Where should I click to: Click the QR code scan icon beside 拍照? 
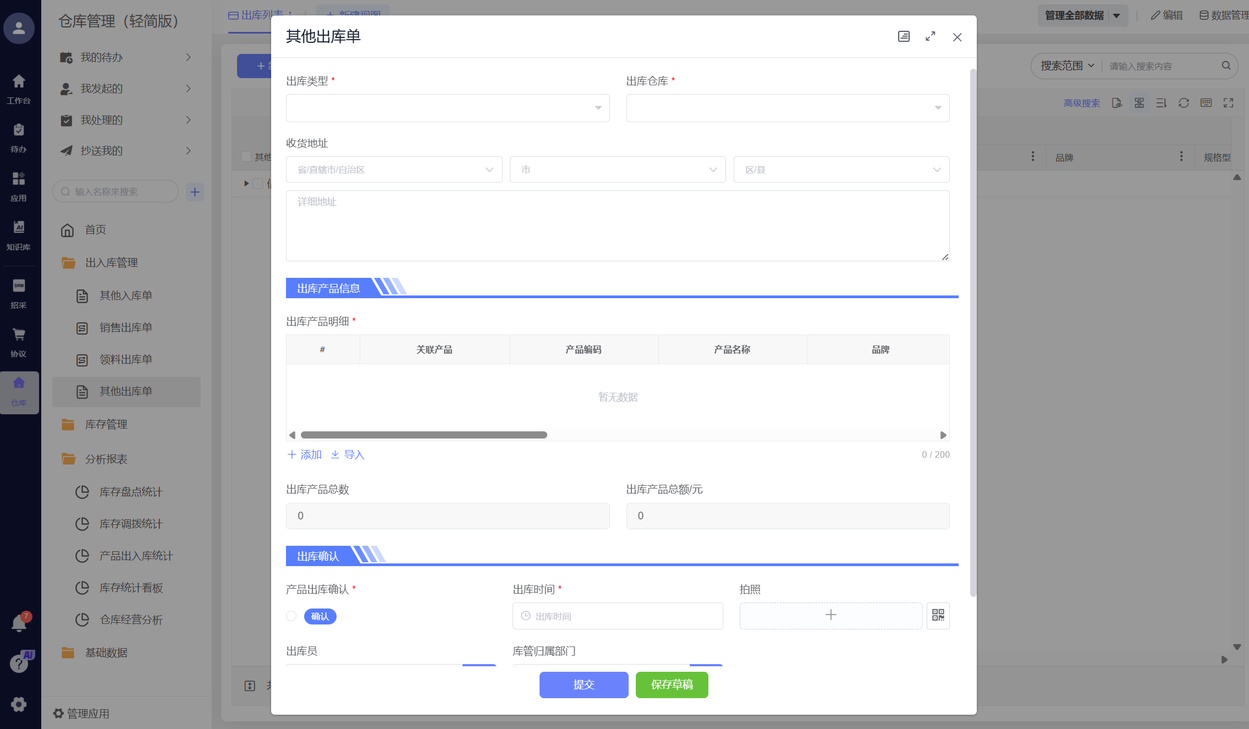pos(937,615)
